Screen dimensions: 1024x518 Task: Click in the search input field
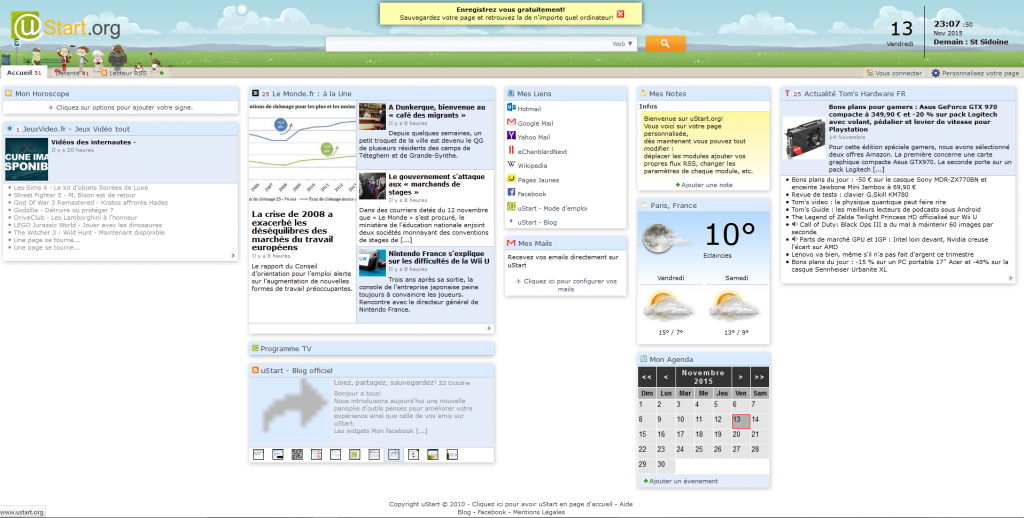click(467, 44)
